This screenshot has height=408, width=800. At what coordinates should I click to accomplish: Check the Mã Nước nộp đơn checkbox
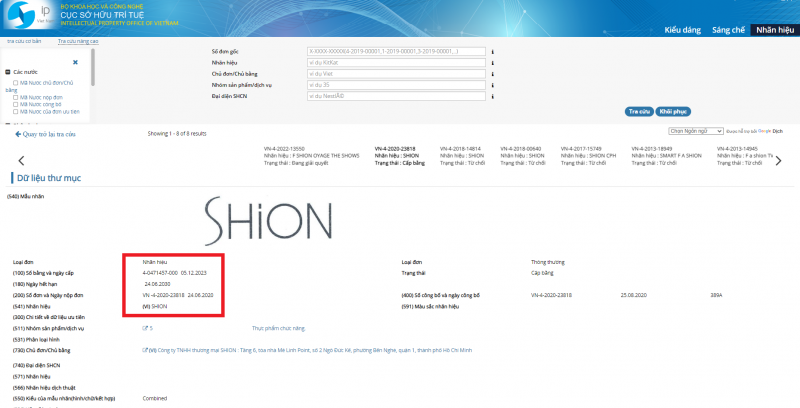click(x=17, y=97)
